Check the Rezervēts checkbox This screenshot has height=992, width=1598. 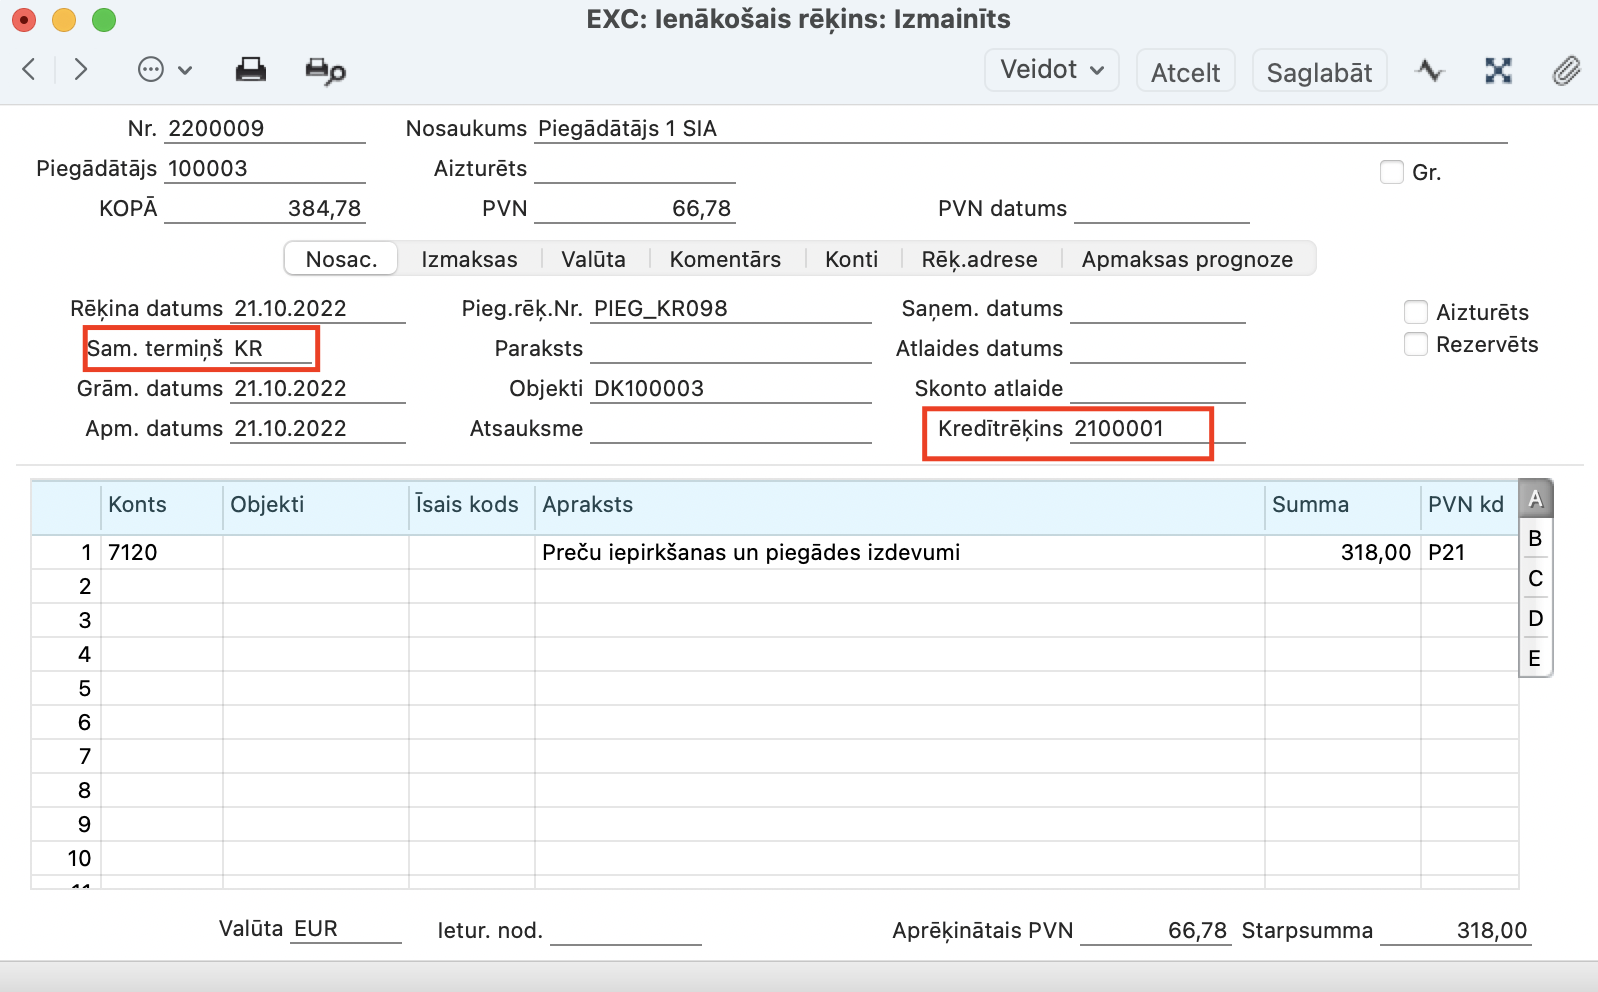(x=1415, y=345)
